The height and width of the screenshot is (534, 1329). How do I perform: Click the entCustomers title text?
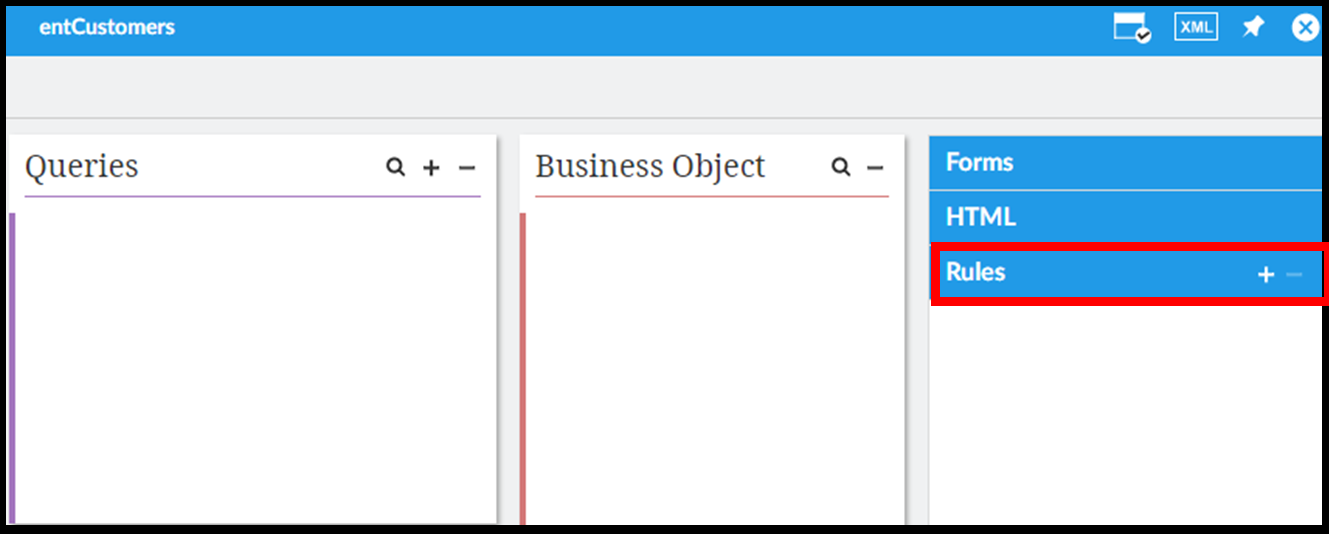click(x=107, y=27)
